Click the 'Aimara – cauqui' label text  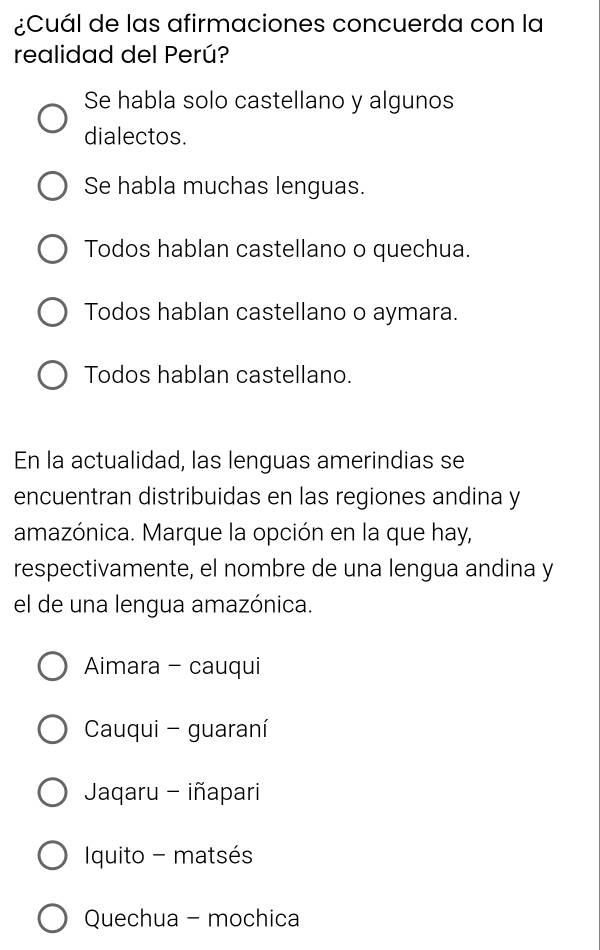click(x=173, y=666)
